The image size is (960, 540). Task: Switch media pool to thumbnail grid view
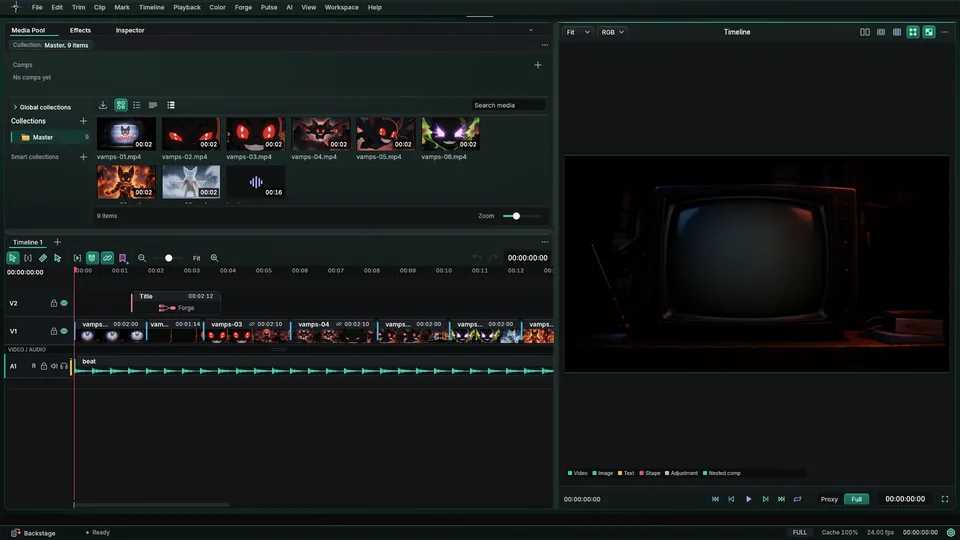pos(121,105)
